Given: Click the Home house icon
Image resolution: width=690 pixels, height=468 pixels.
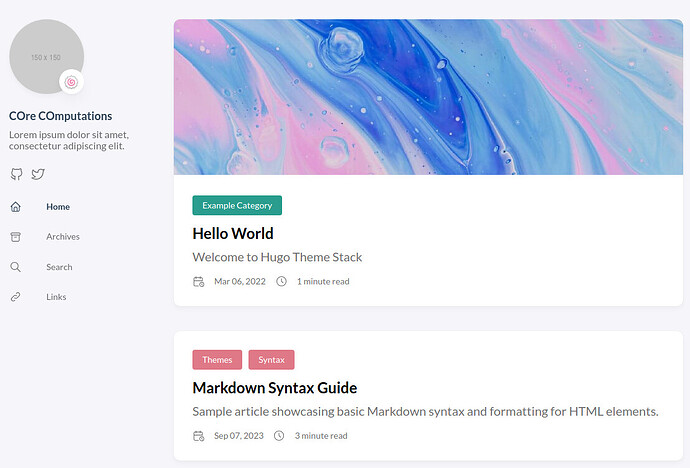Looking at the screenshot, I should click(15, 207).
